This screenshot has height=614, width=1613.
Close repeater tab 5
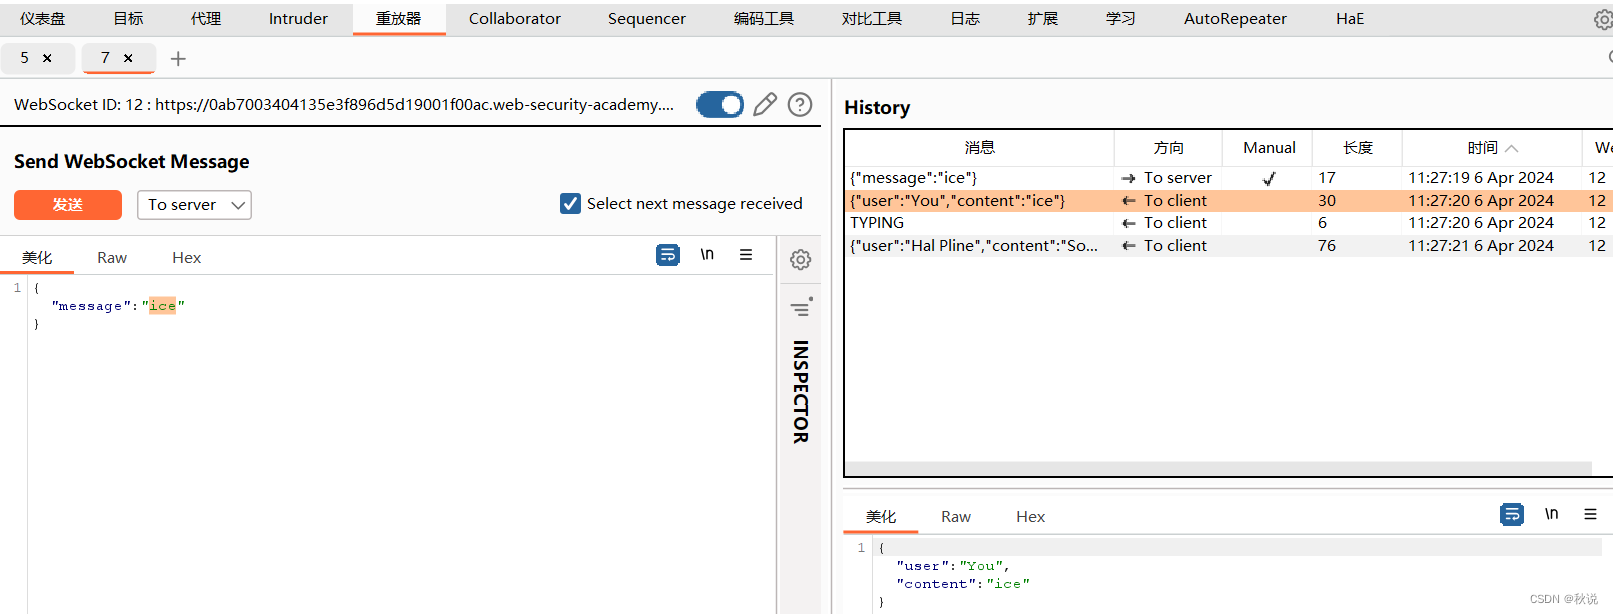(x=47, y=58)
